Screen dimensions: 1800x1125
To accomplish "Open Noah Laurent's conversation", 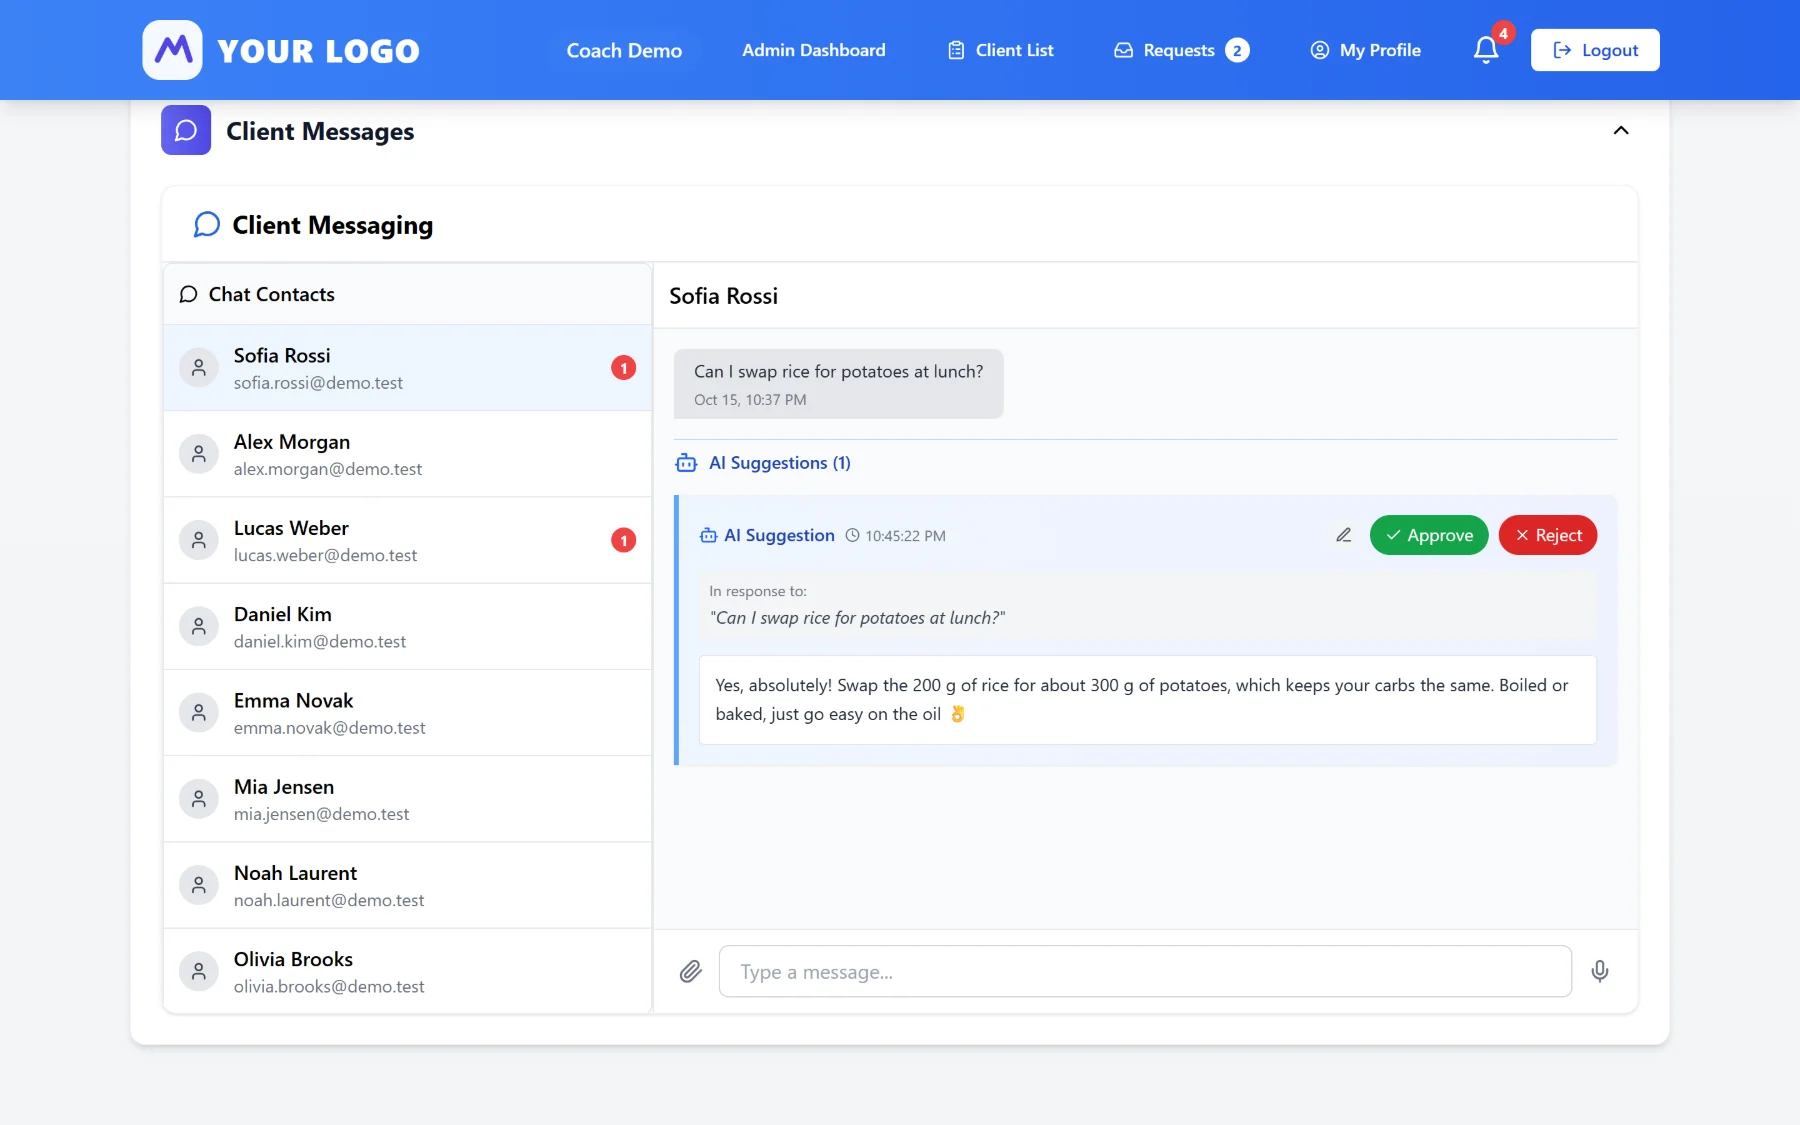I will pyautogui.click(x=408, y=885).
